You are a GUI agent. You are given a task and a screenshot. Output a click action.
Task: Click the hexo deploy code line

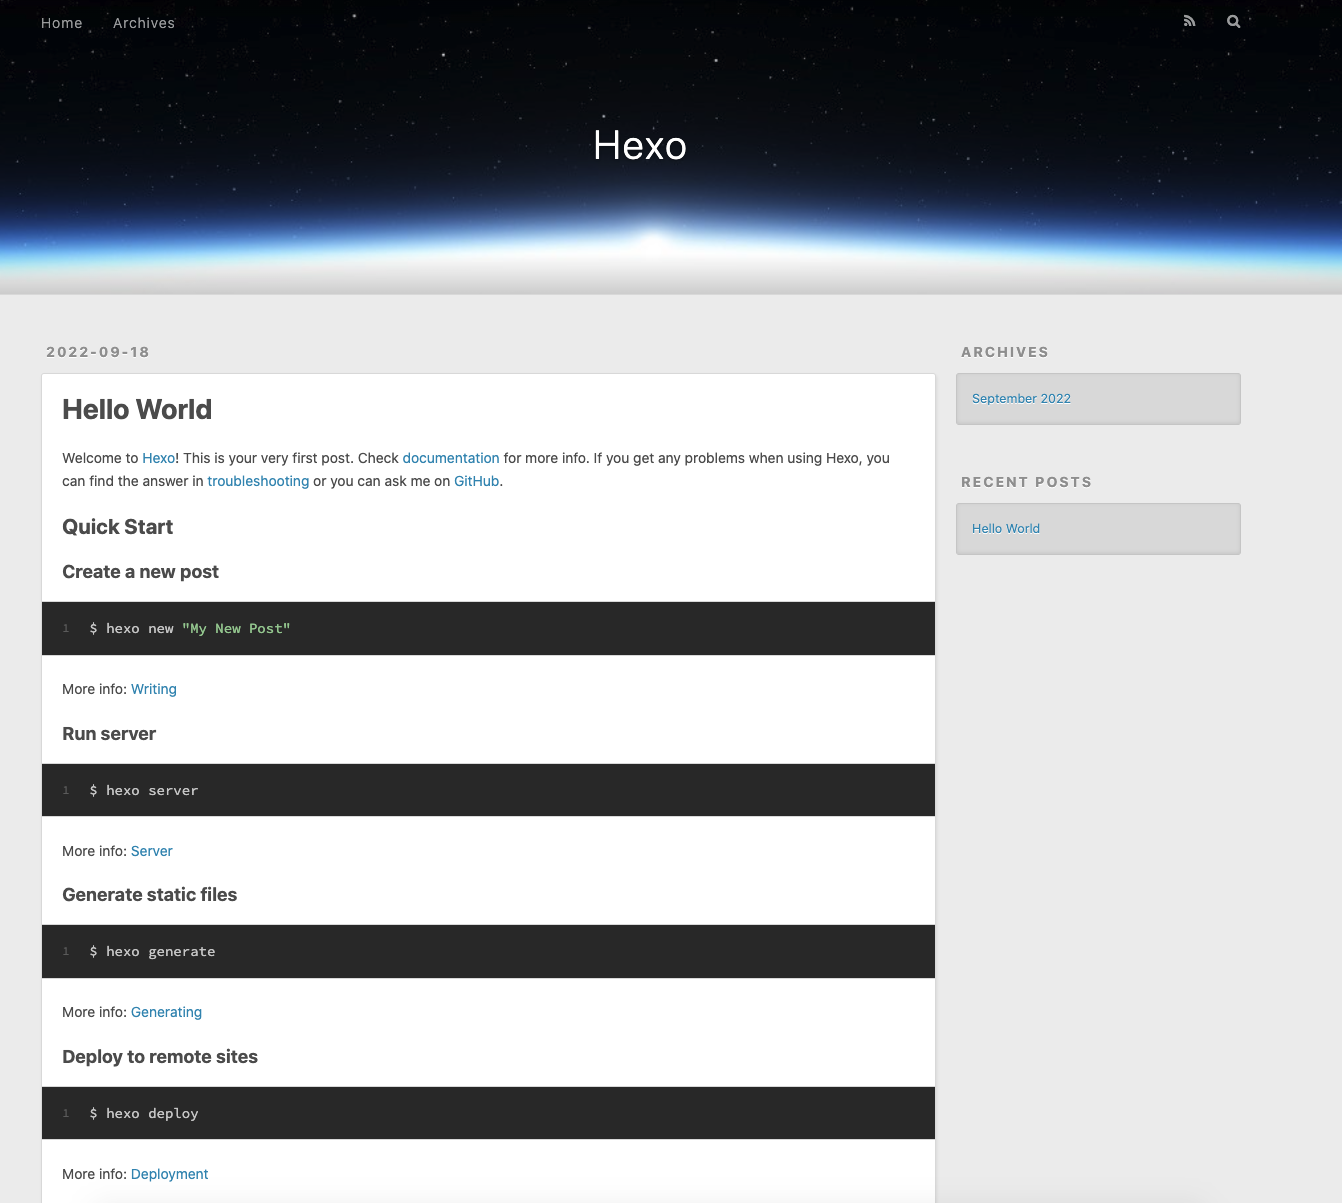click(144, 1114)
